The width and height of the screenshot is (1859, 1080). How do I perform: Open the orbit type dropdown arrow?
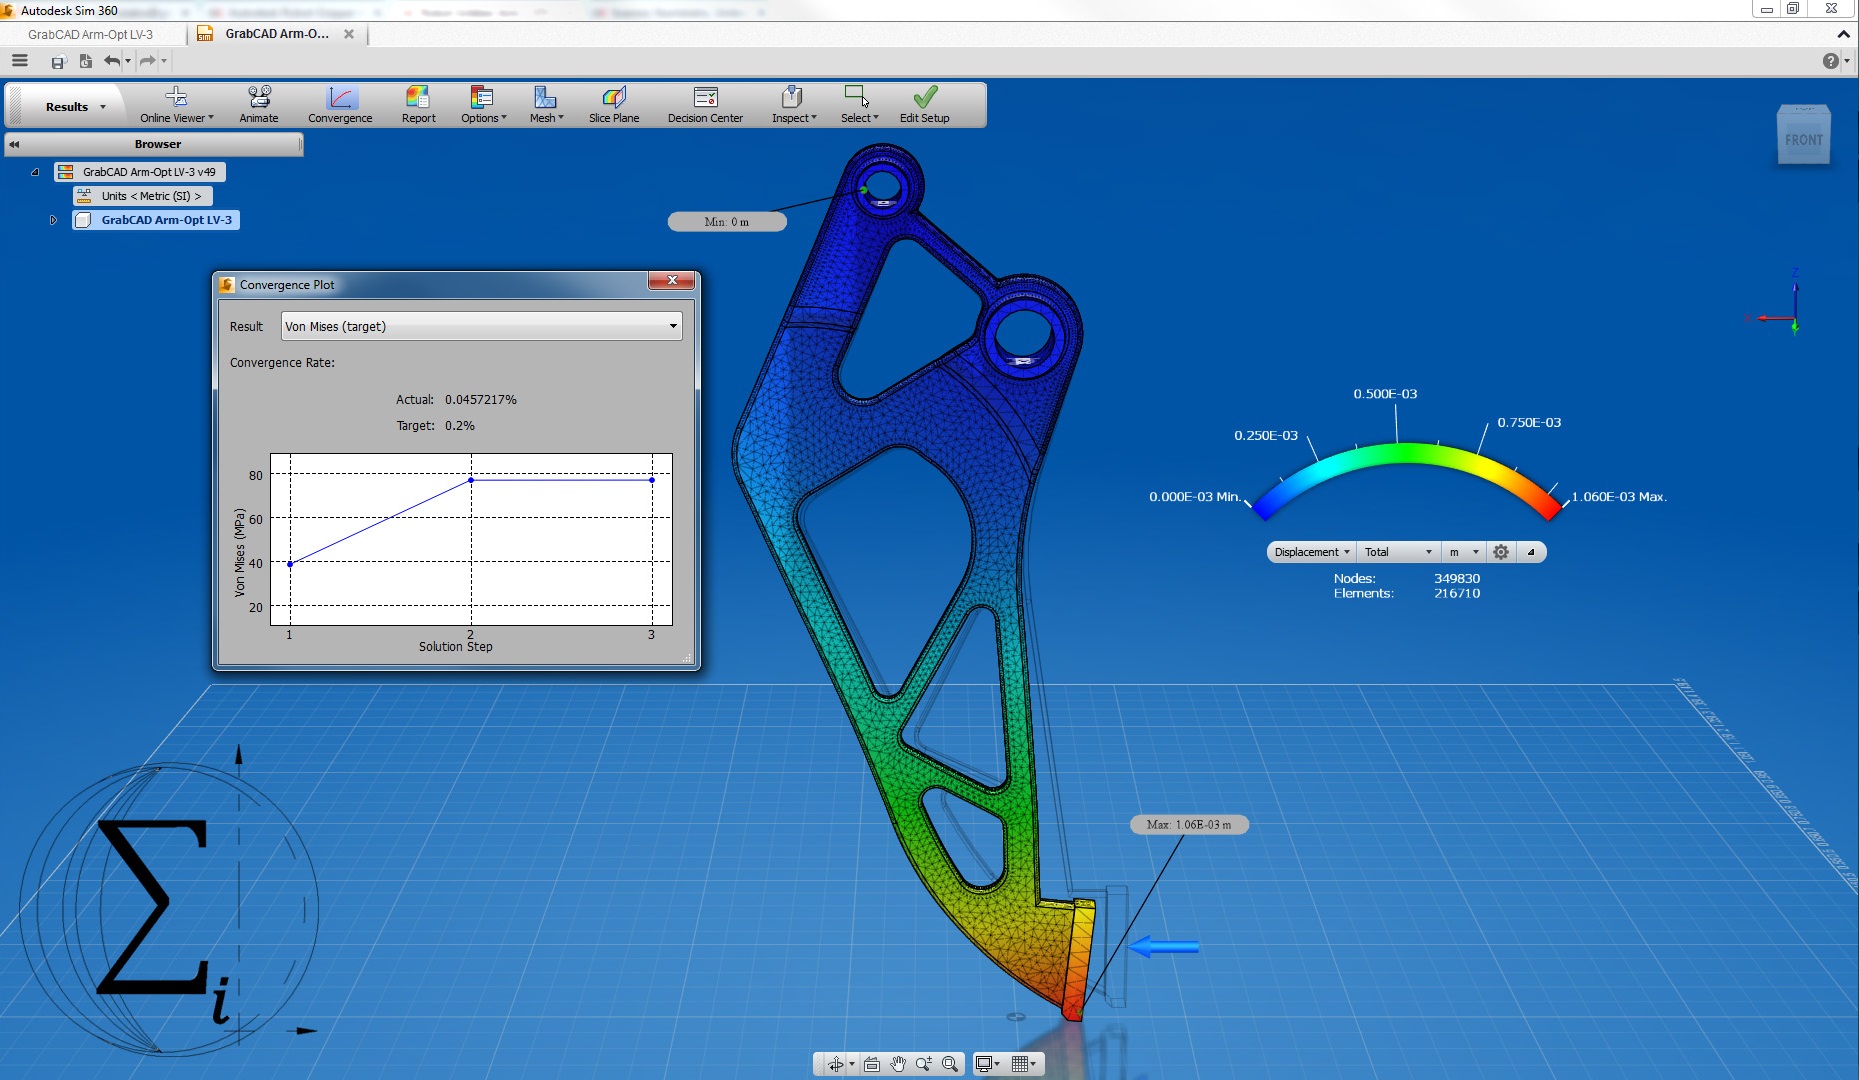pos(851,1064)
